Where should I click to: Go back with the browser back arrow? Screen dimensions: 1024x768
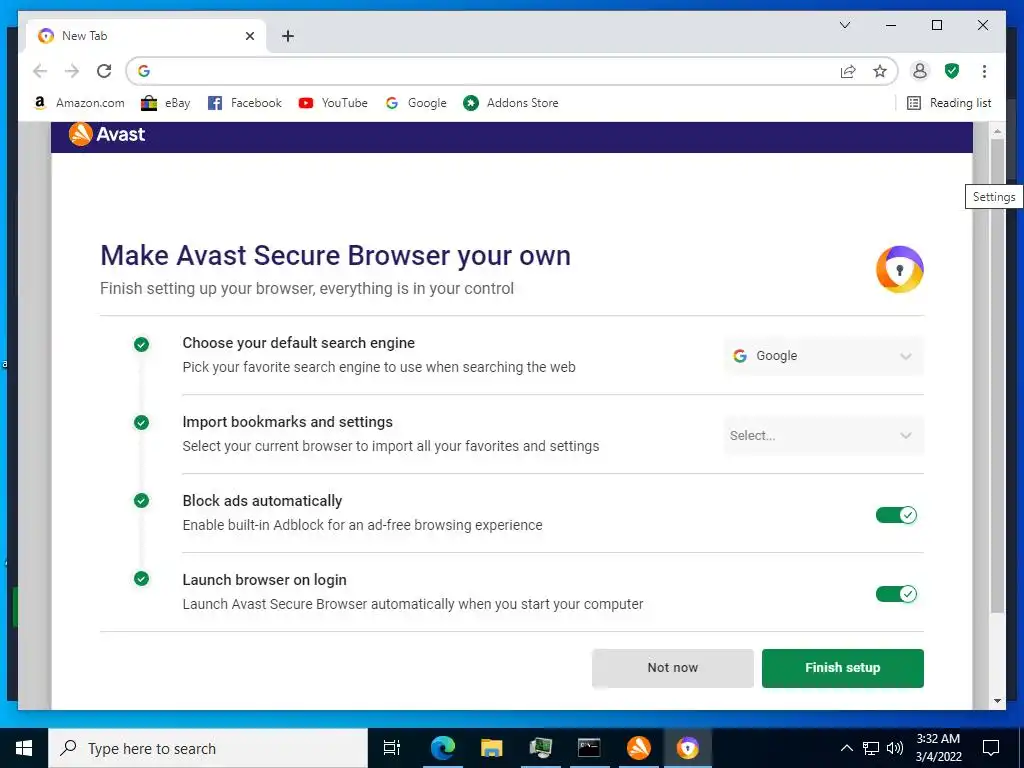click(40, 71)
